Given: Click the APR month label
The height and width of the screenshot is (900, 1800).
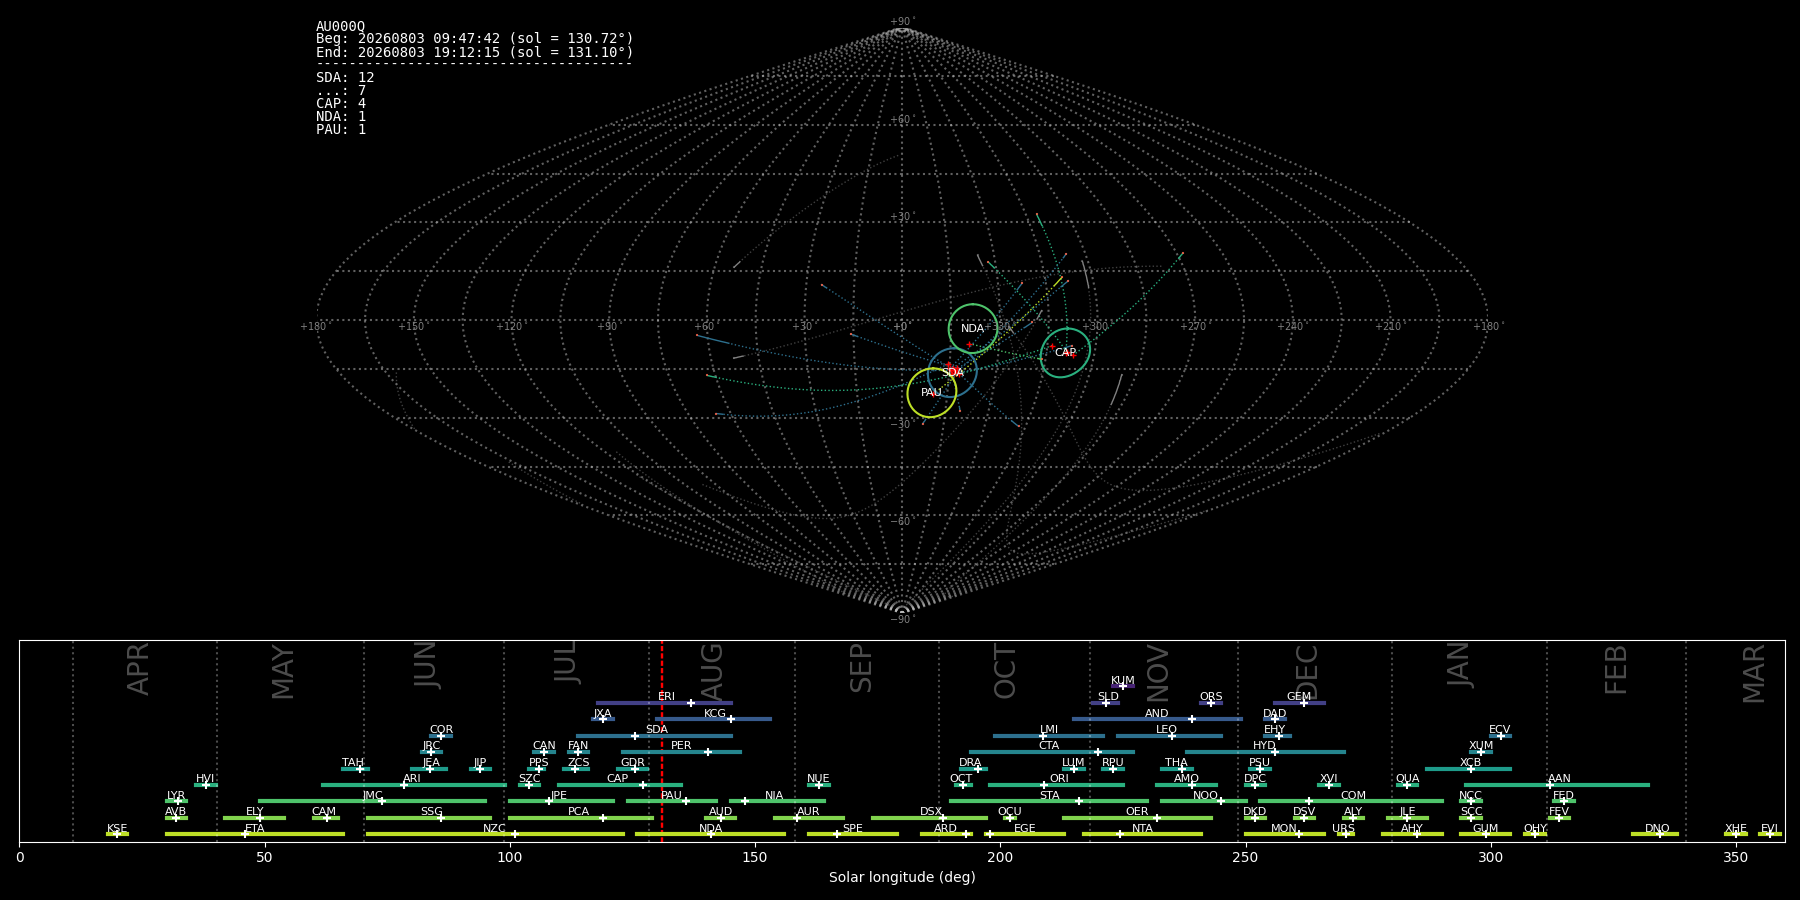Looking at the screenshot, I should click(139, 668).
